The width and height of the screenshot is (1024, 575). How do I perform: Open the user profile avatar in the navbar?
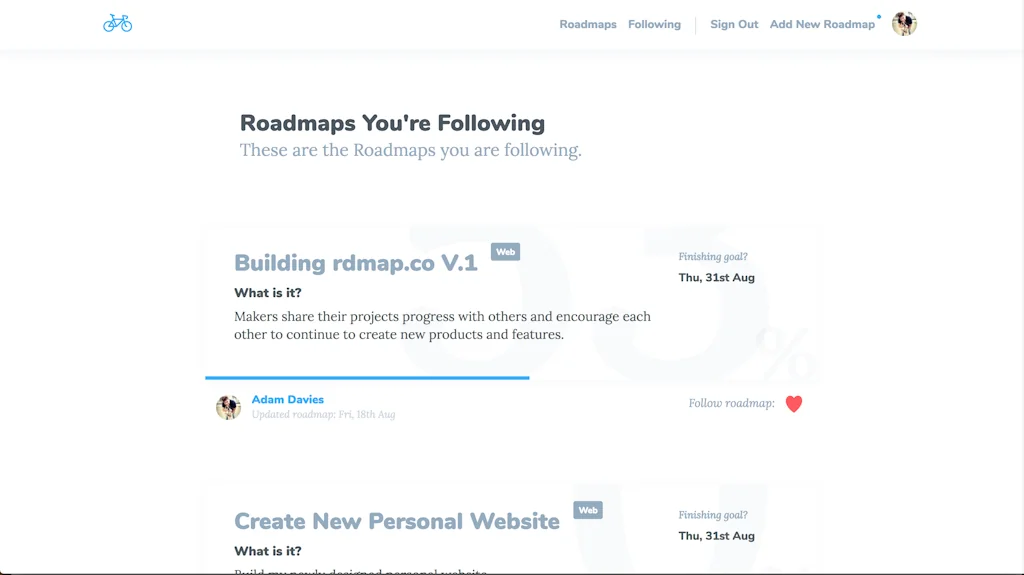[x=904, y=24]
